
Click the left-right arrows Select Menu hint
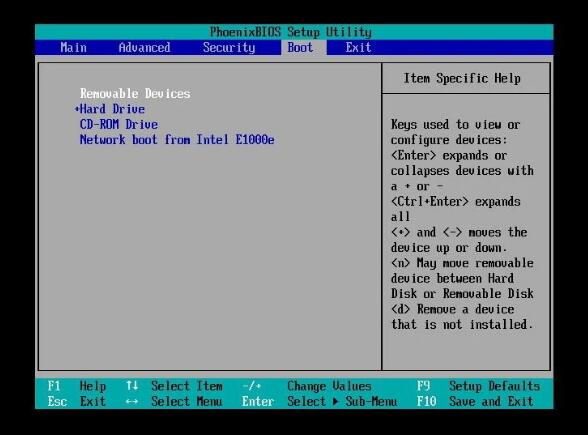coord(174,401)
